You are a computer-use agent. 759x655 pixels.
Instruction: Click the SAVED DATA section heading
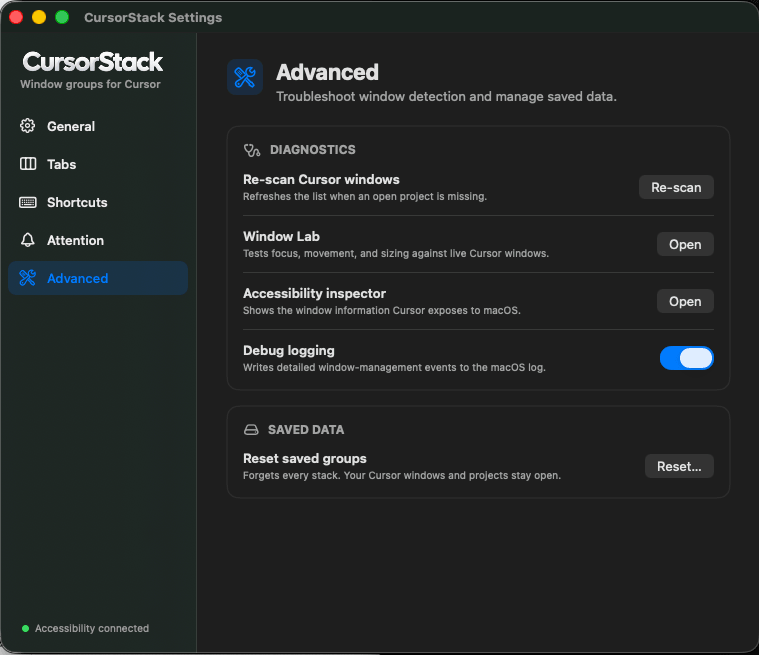pos(306,430)
